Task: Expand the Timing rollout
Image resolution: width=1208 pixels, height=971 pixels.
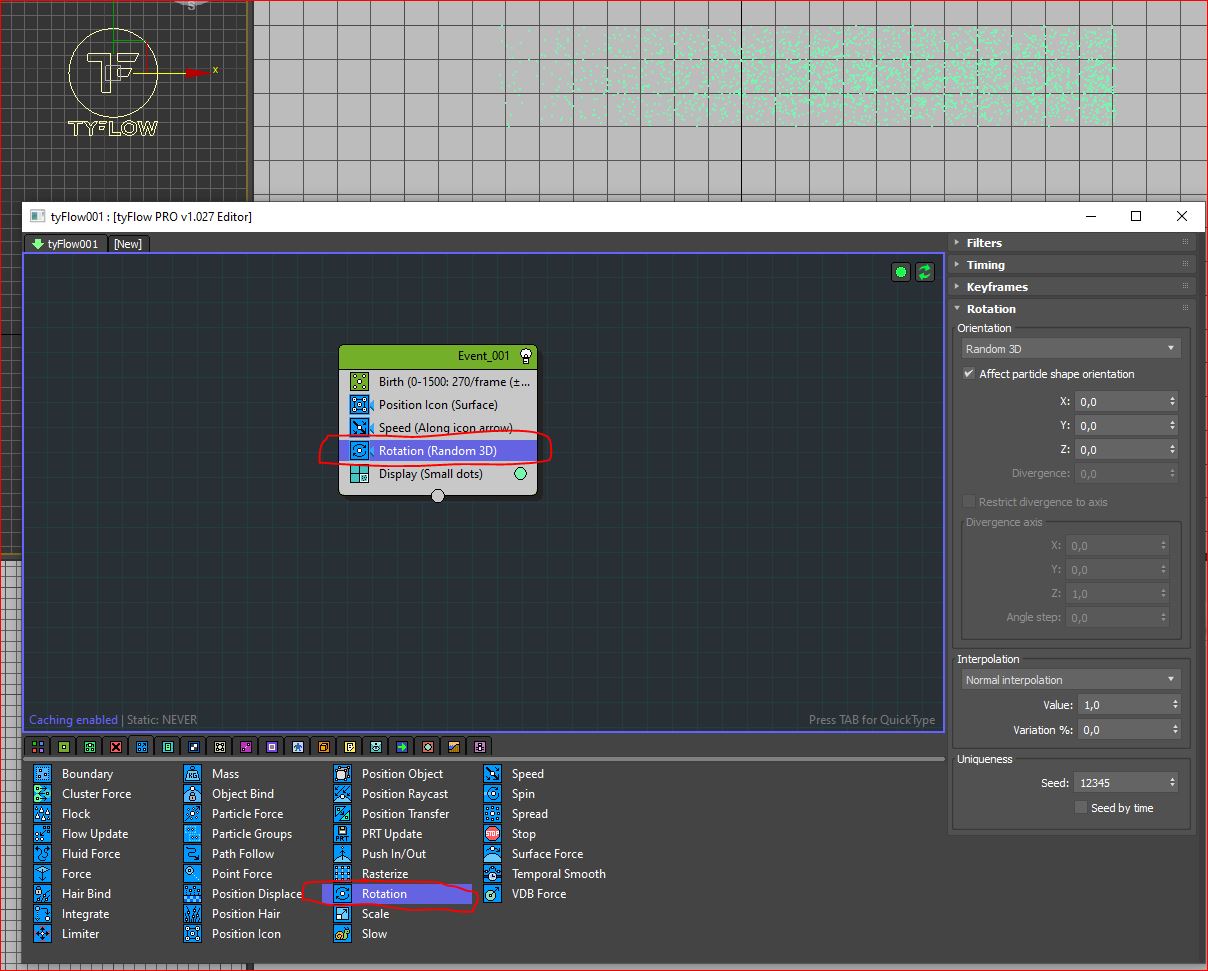Action: [x=1071, y=265]
